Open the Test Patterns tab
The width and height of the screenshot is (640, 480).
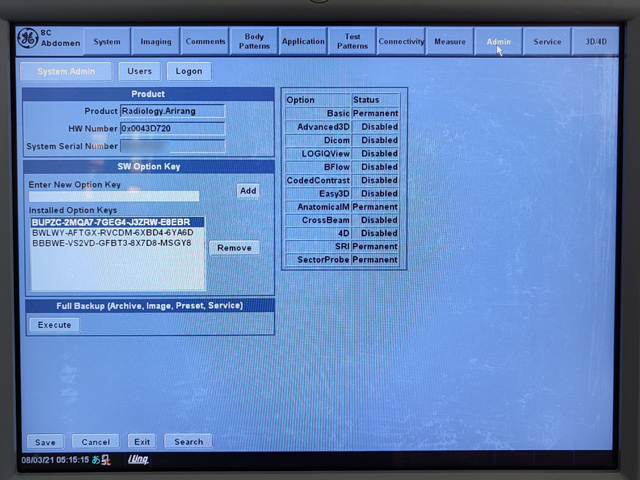coord(352,41)
